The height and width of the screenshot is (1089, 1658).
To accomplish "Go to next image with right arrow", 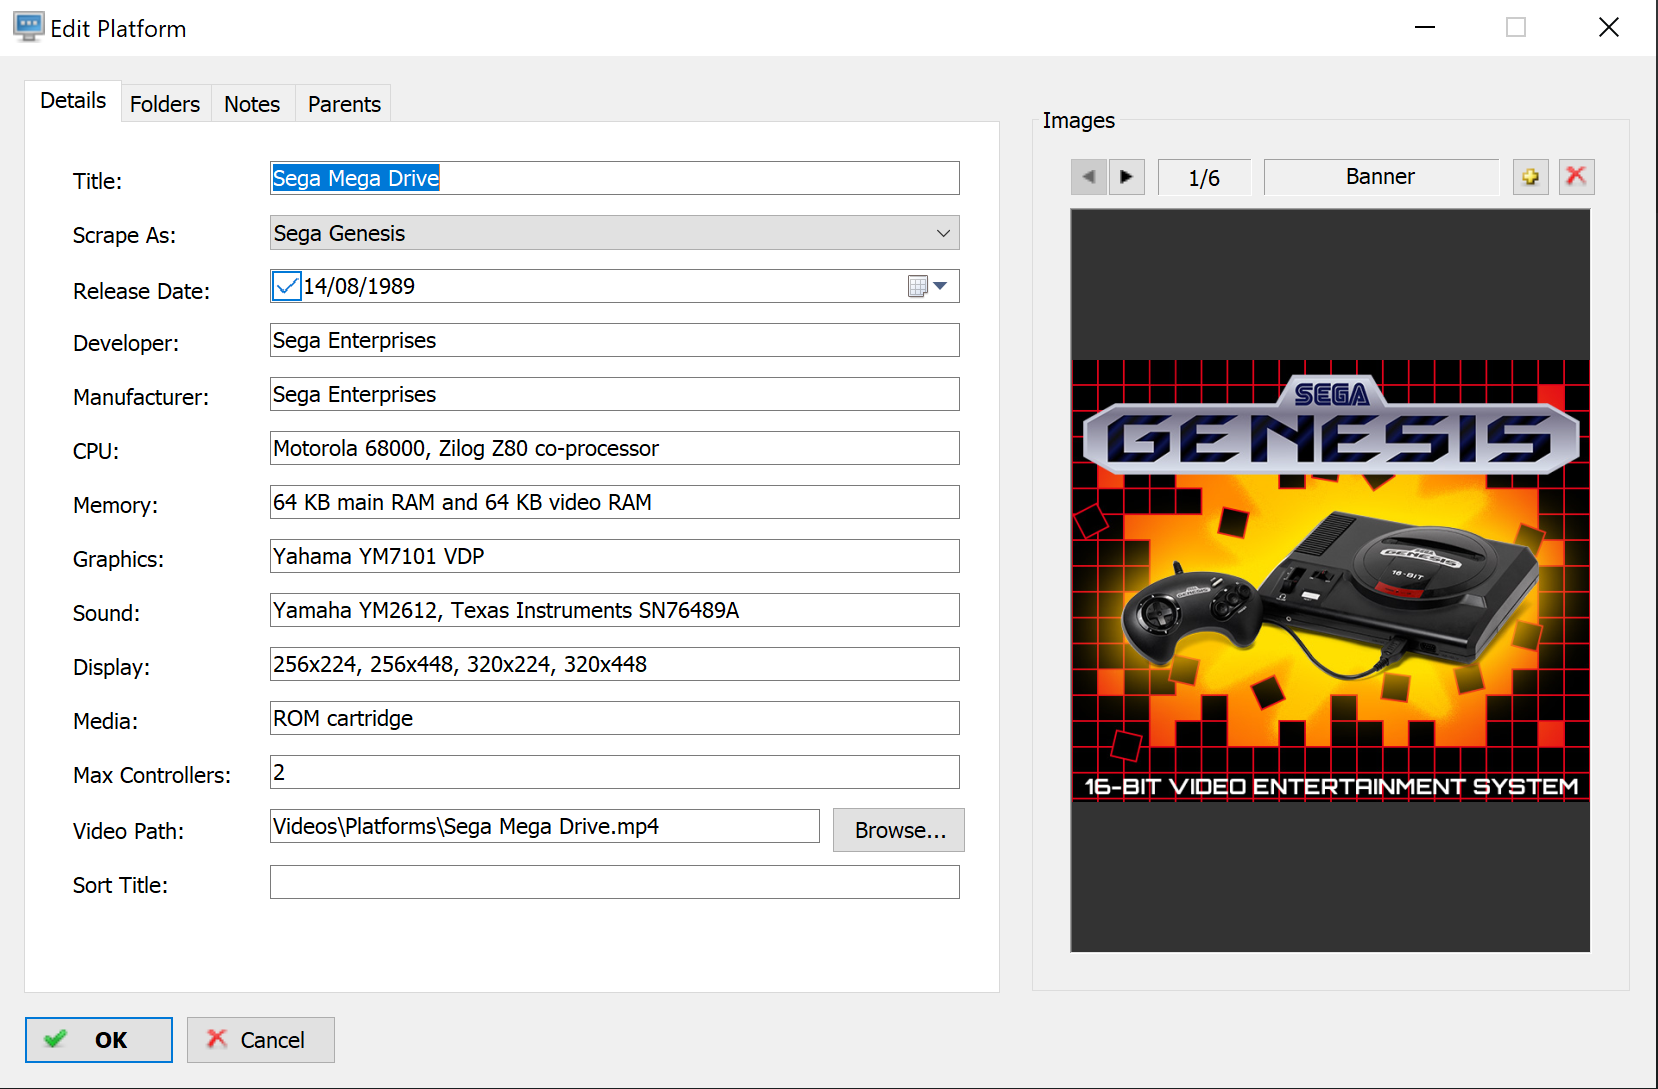I will click(x=1127, y=177).
